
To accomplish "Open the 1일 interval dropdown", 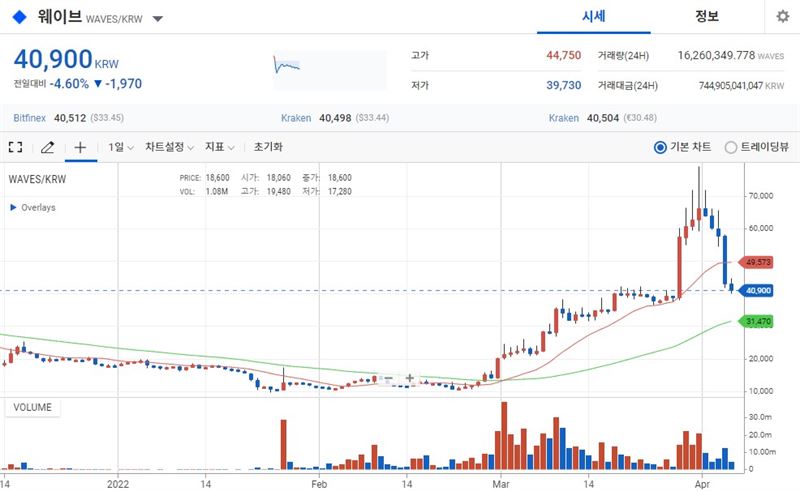I will [121, 147].
